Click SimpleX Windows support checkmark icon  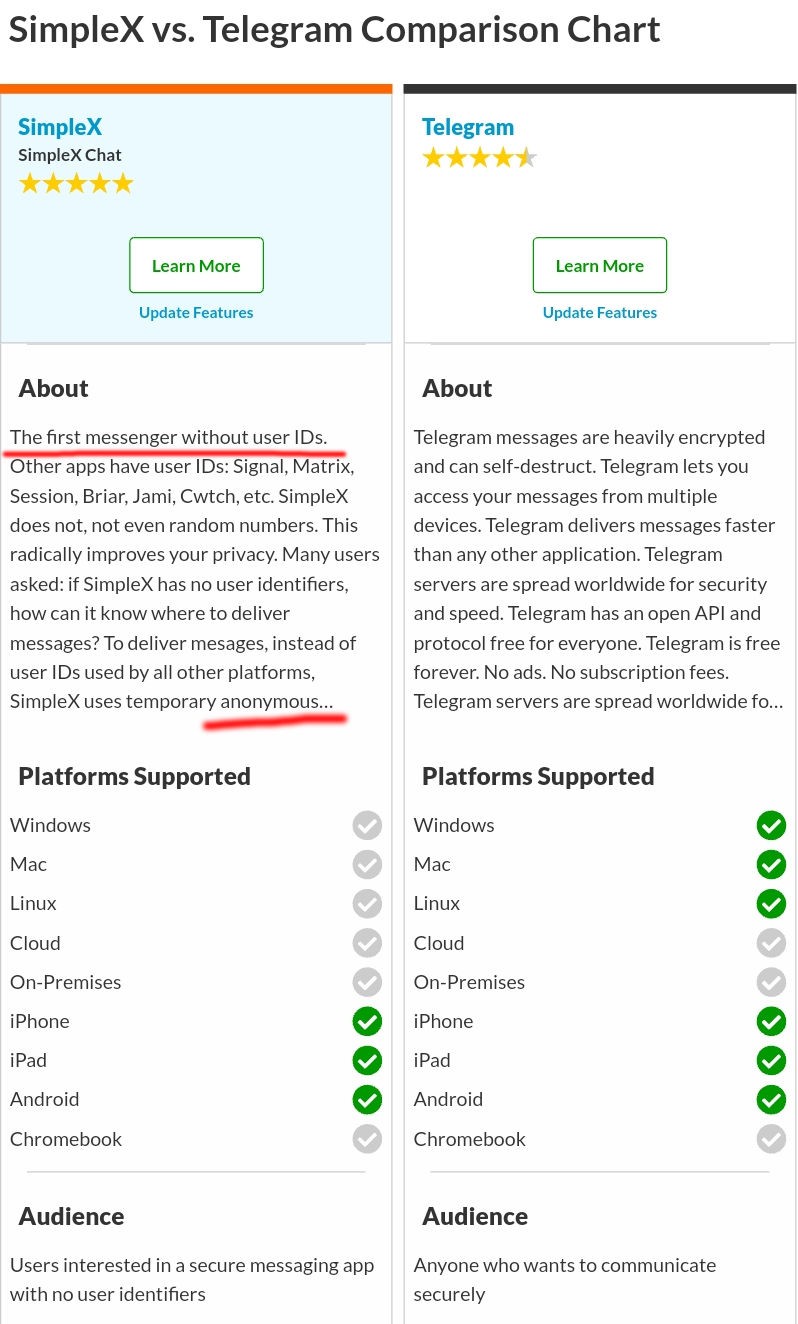367,825
